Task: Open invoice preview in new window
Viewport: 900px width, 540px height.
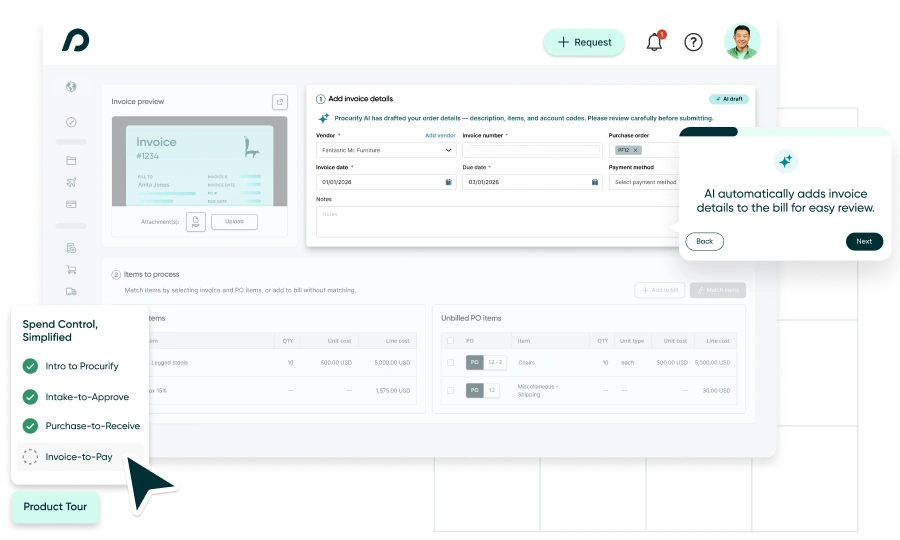Action: (x=280, y=101)
